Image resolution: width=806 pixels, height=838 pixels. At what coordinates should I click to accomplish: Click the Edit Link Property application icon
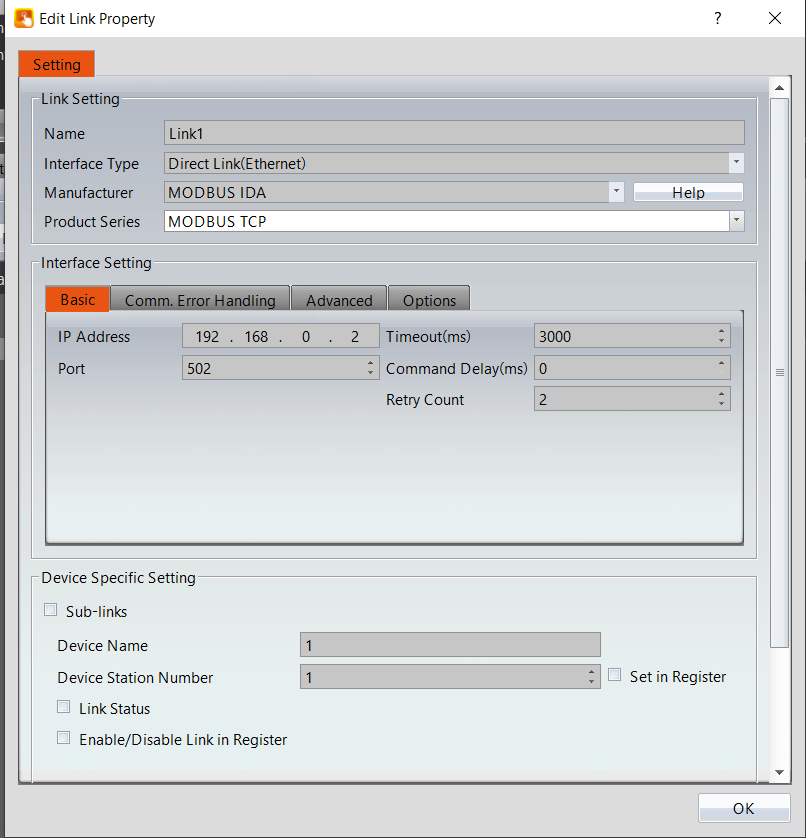click(22, 18)
